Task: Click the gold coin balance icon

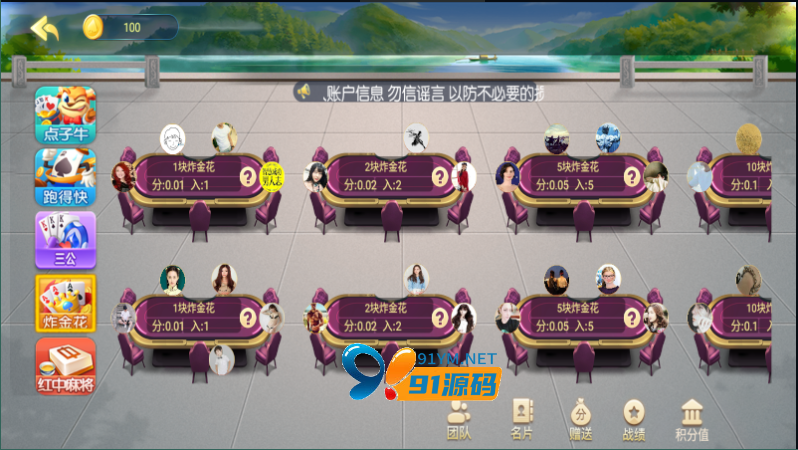Action: tap(93, 27)
